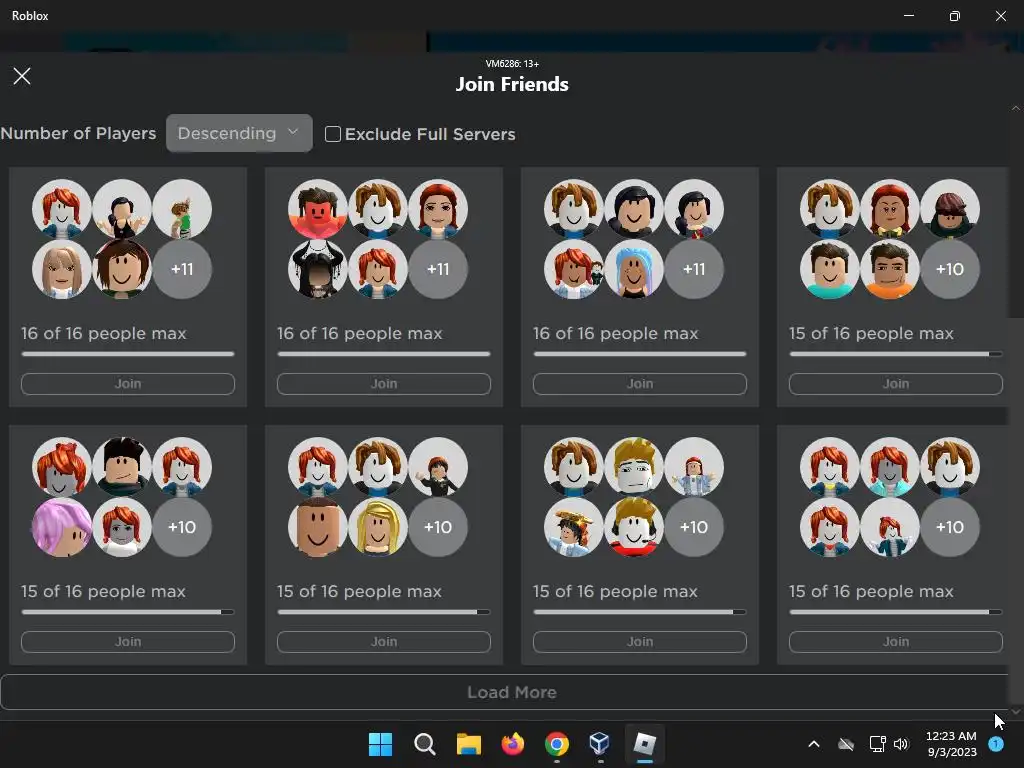Switch to VirtualBox in the taskbar
Image resolution: width=1024 pixels, height=768 pixels.
(600, 744)
